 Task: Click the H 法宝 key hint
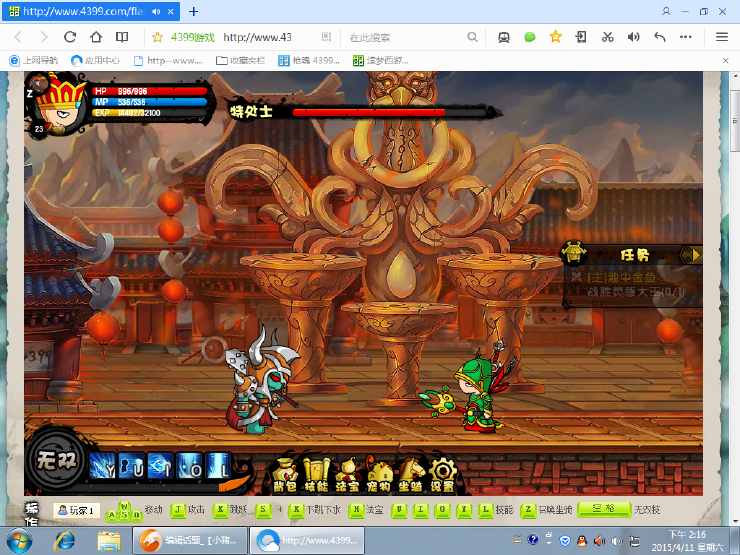(x=356, y=510)
